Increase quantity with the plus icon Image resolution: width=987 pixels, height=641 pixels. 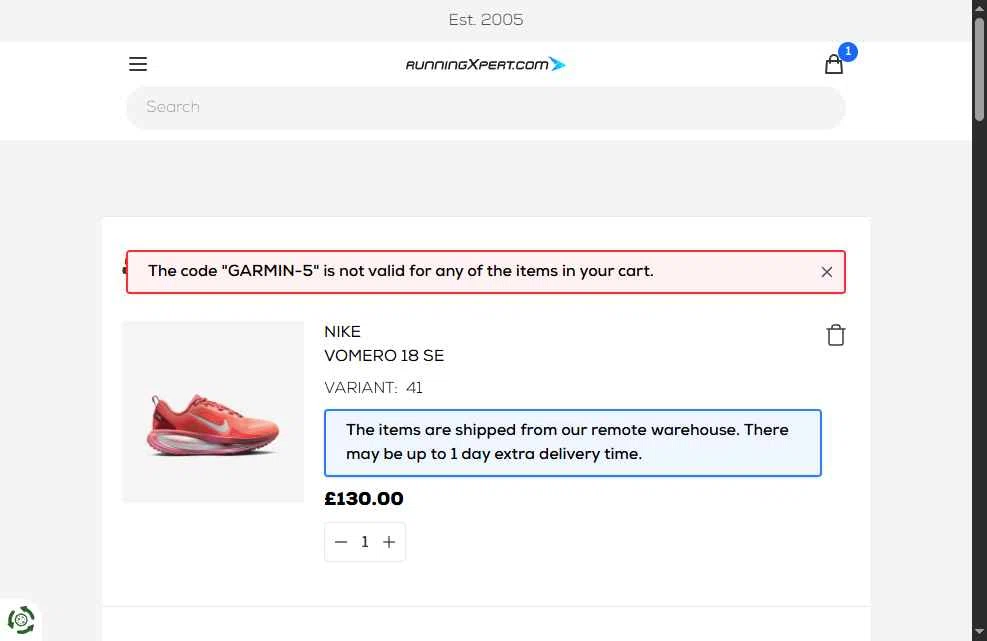[389, 542]
